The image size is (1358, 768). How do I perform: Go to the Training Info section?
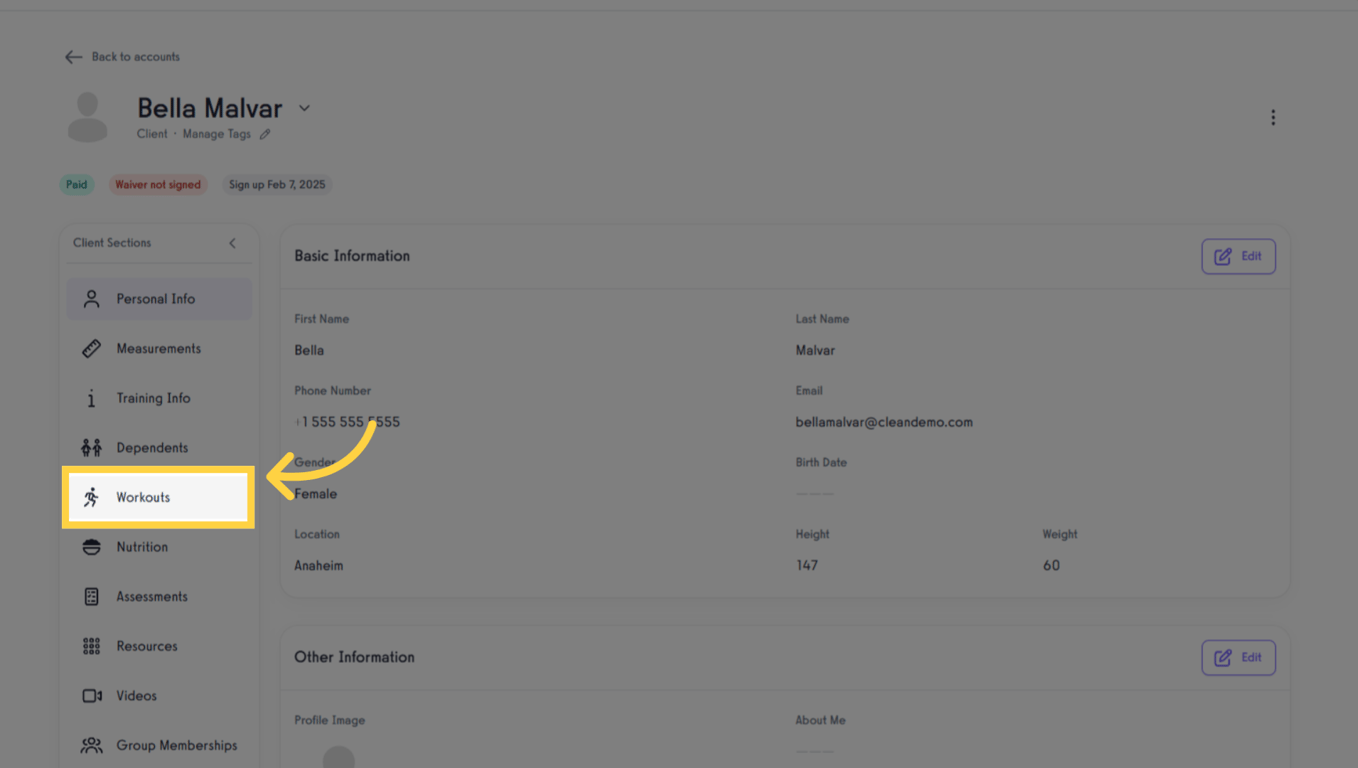[153, 398]
